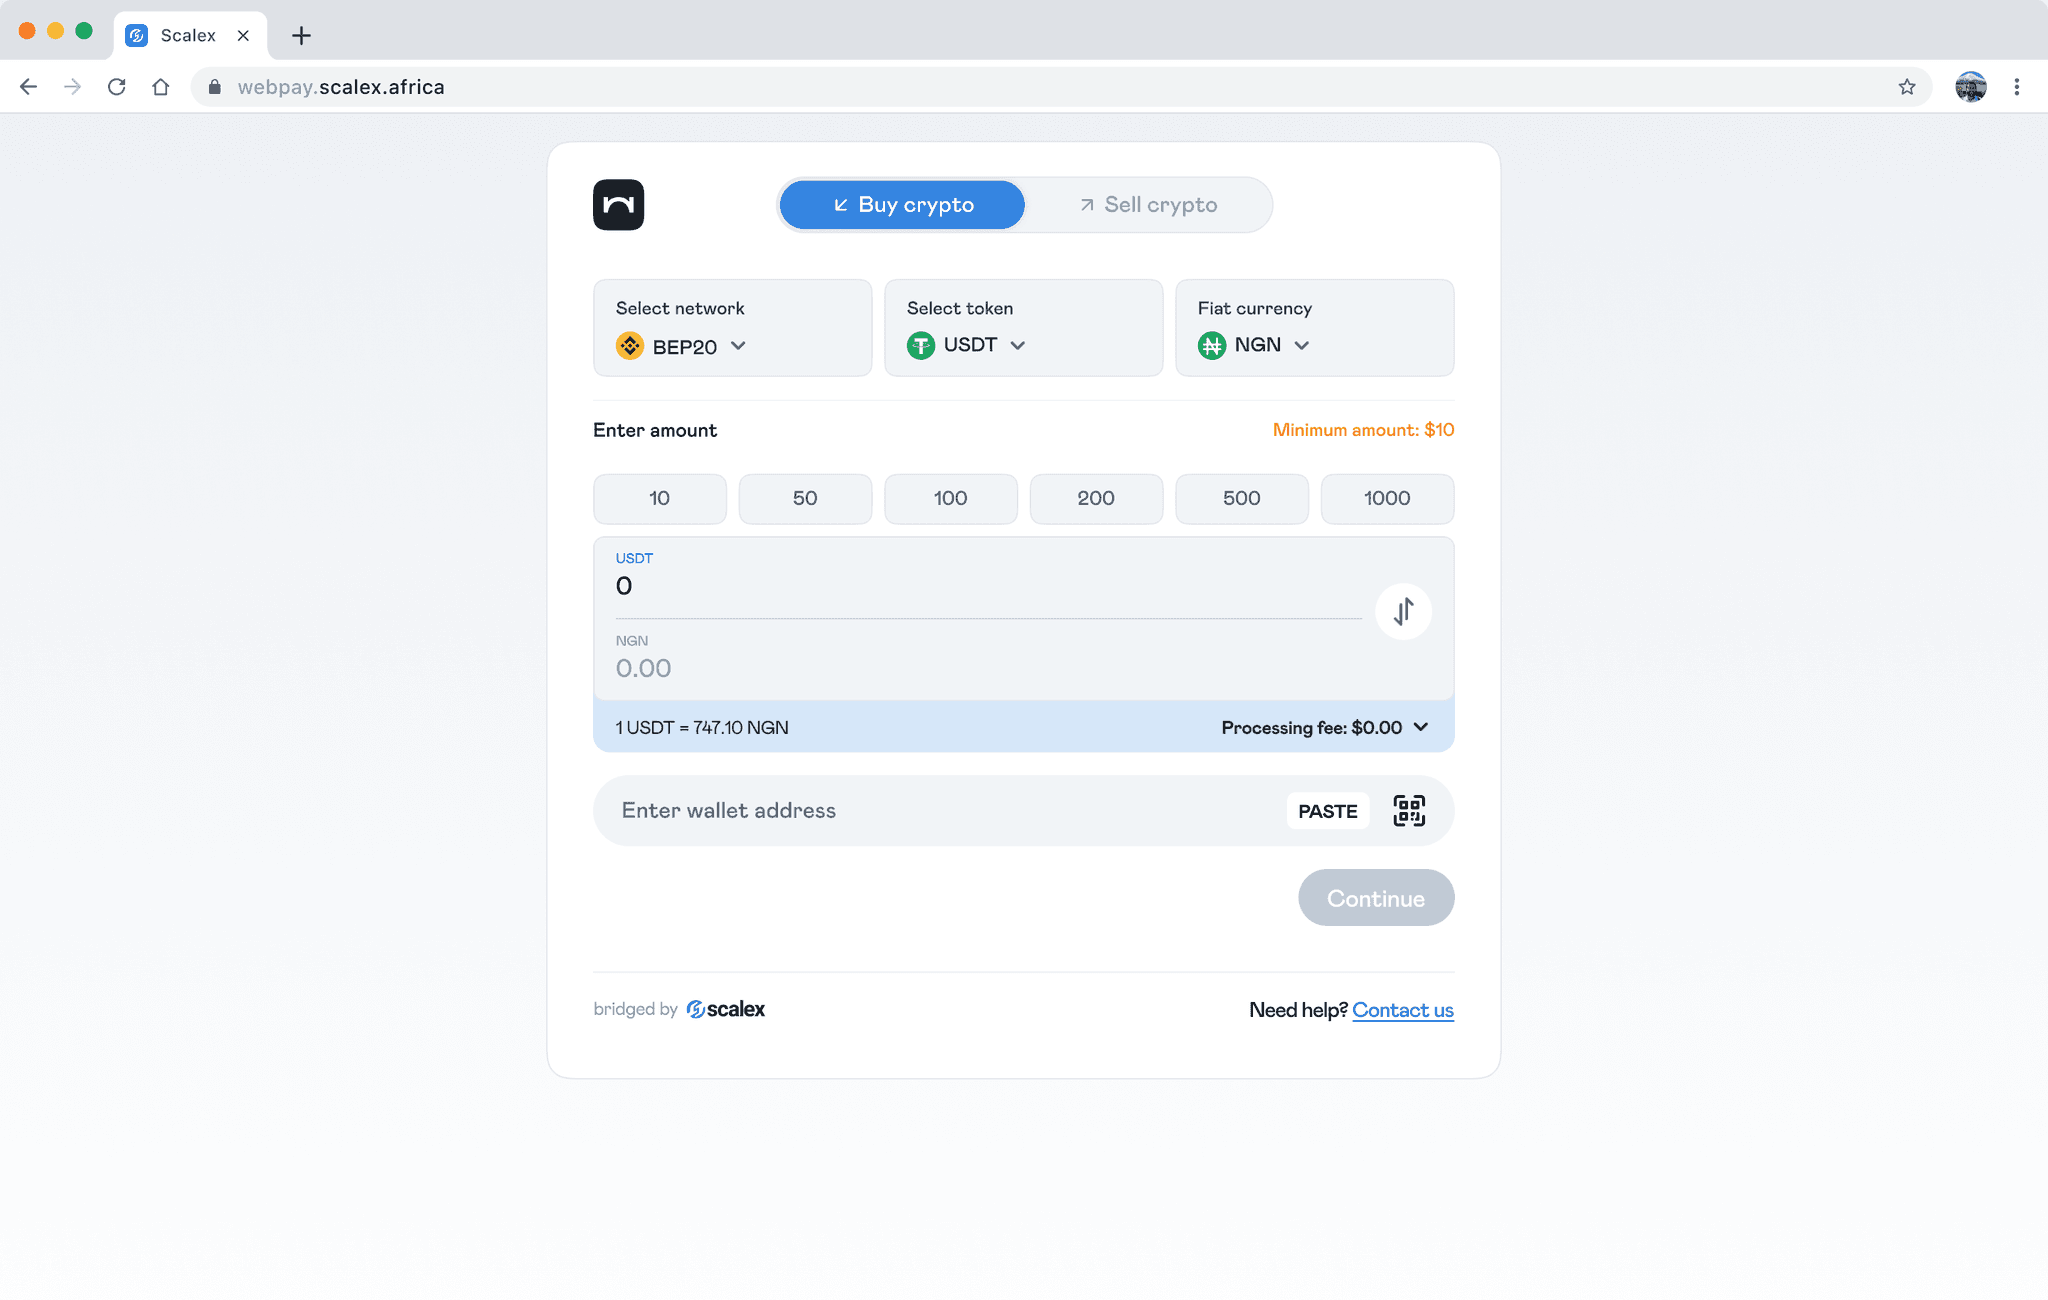This screenshot has width=2048, height=1300.
Task: Open the BEP20 network dropdown
Action: tap(683, 346)
